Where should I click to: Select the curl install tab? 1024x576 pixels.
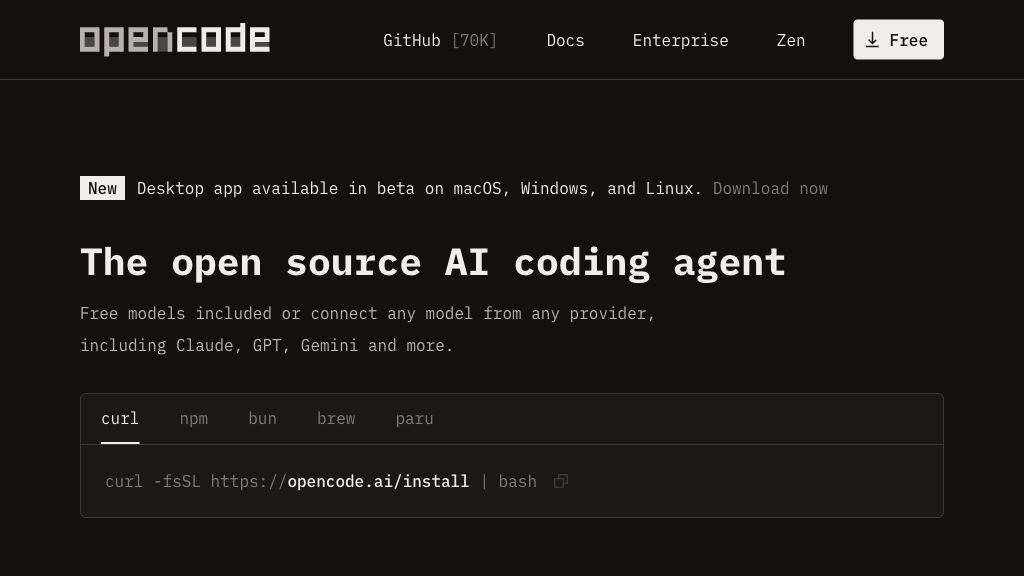tap(120, 418)
